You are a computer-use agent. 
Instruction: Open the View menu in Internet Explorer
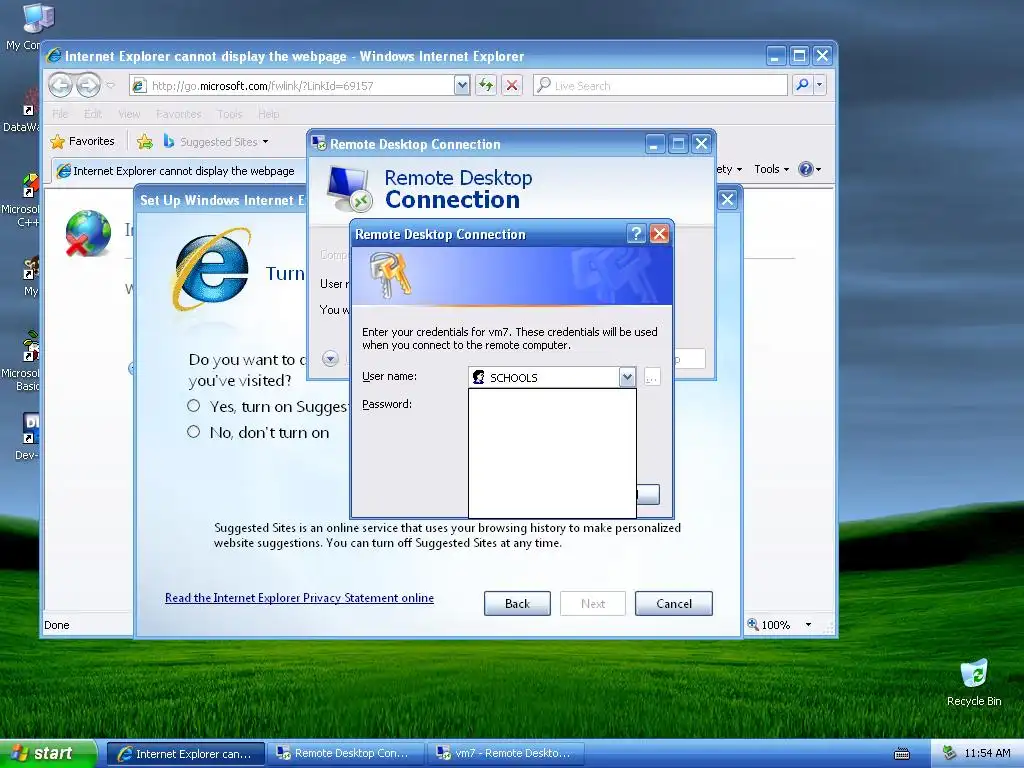click(129, 114)
